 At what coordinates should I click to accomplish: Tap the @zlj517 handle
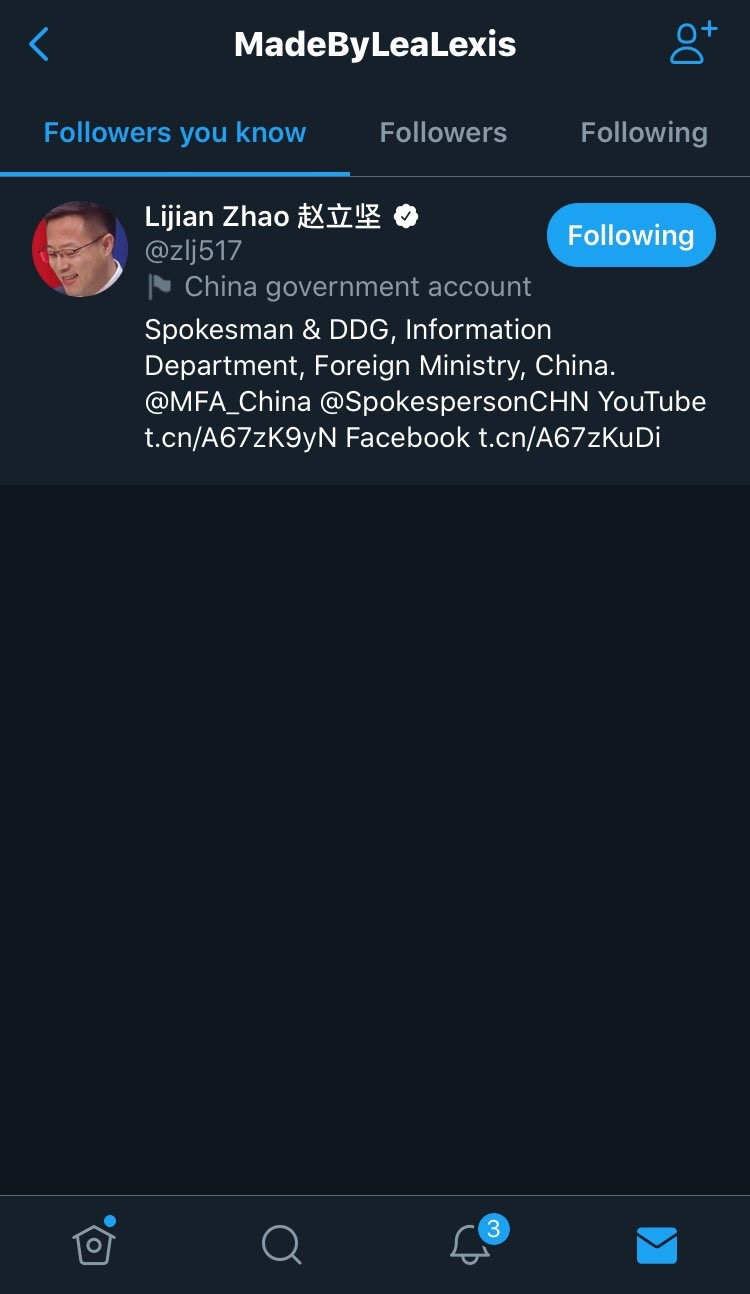point(193,250)
